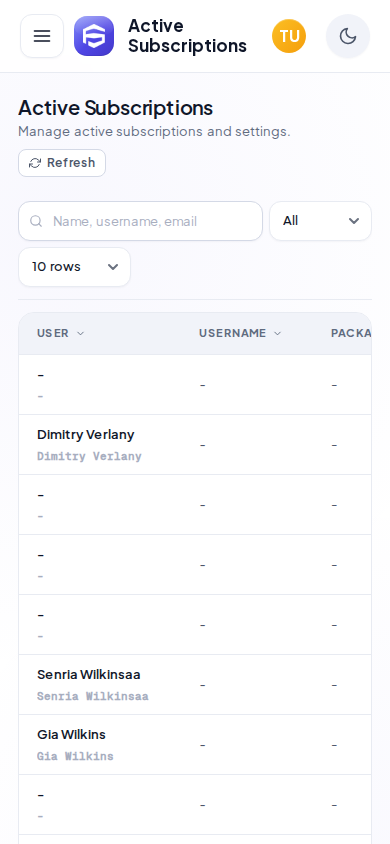Open the hamburger navigation menu
This screenshot has height=844, width=390.
click(42, 36)
